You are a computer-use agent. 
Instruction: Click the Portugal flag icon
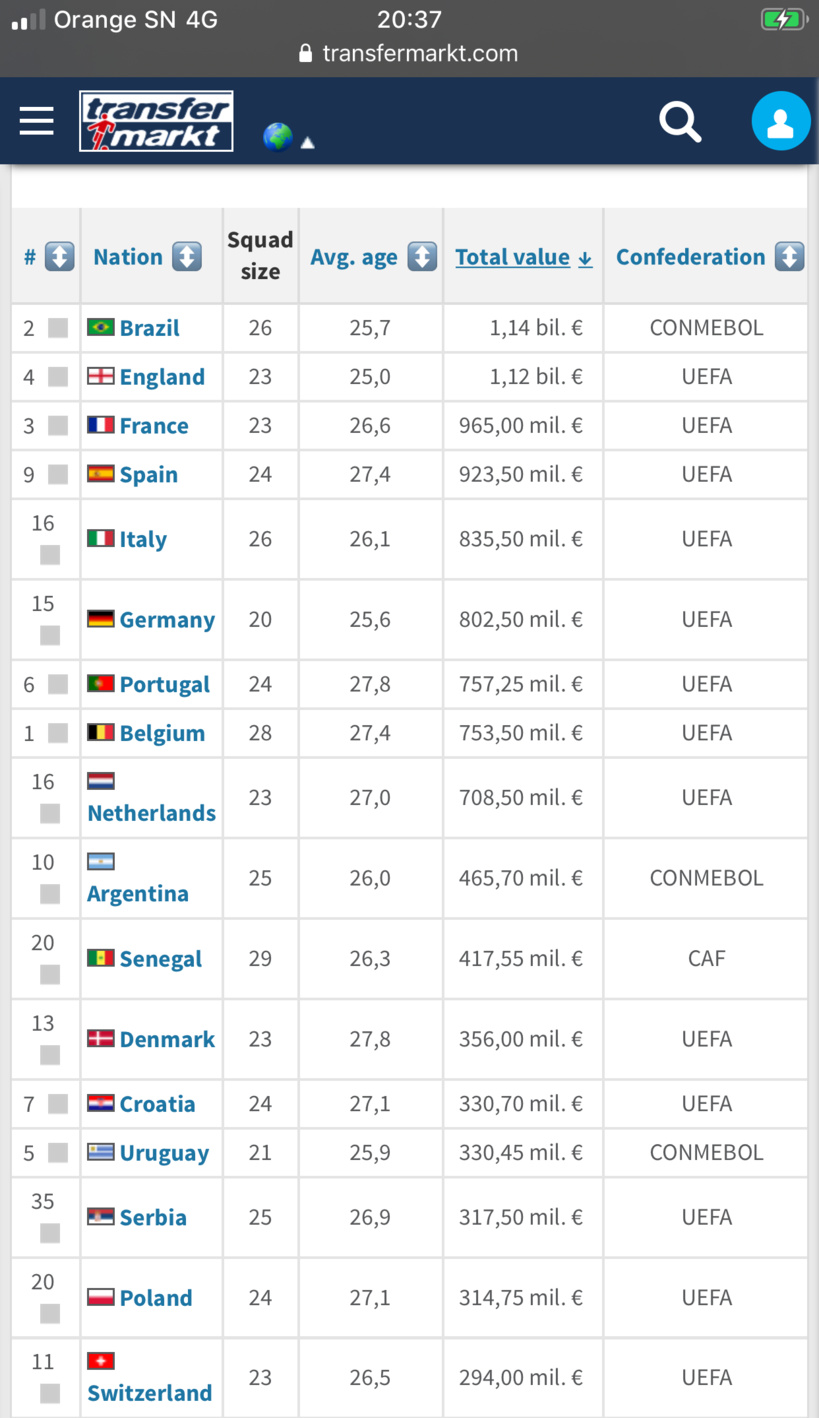100,684
